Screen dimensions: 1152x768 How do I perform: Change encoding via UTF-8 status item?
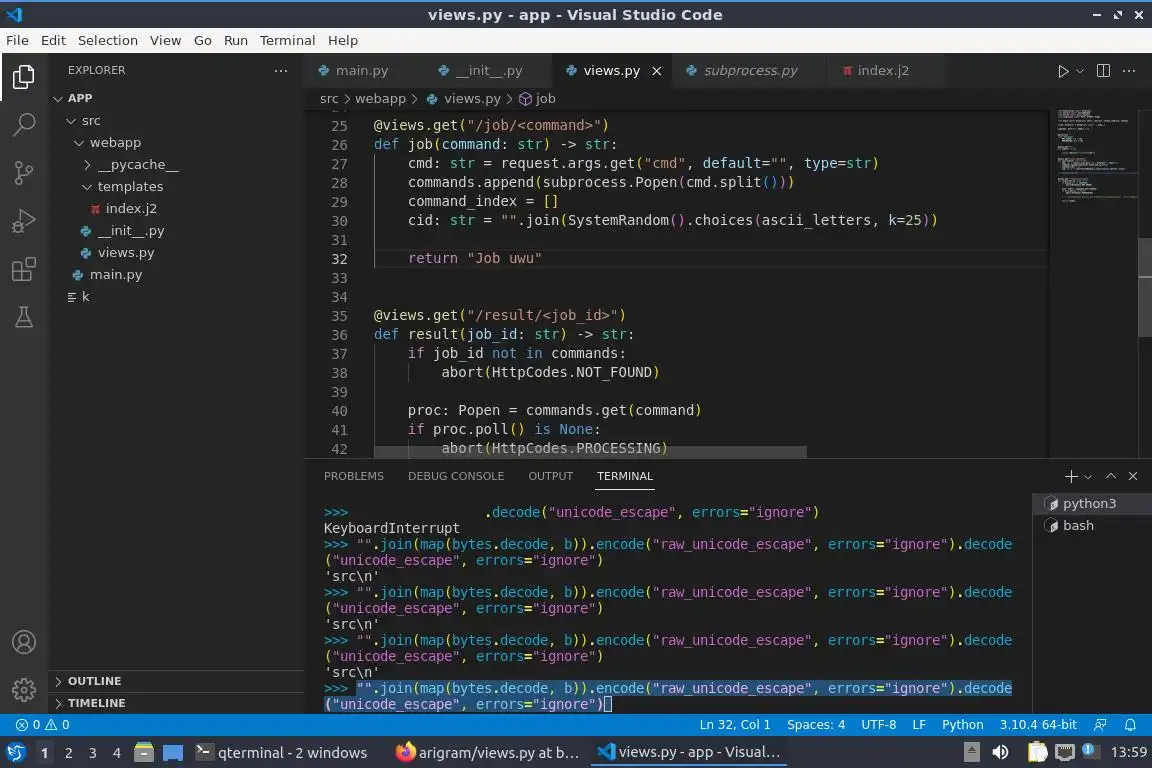(878, 725)
